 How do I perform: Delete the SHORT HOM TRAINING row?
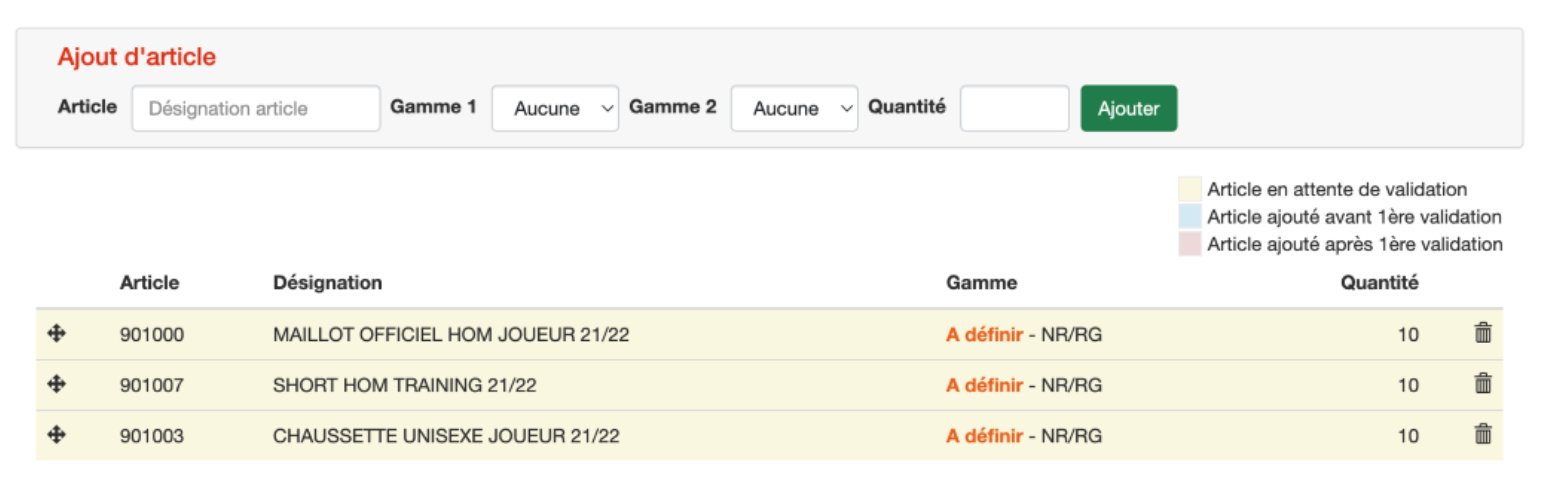click(x=1483, y=384)
